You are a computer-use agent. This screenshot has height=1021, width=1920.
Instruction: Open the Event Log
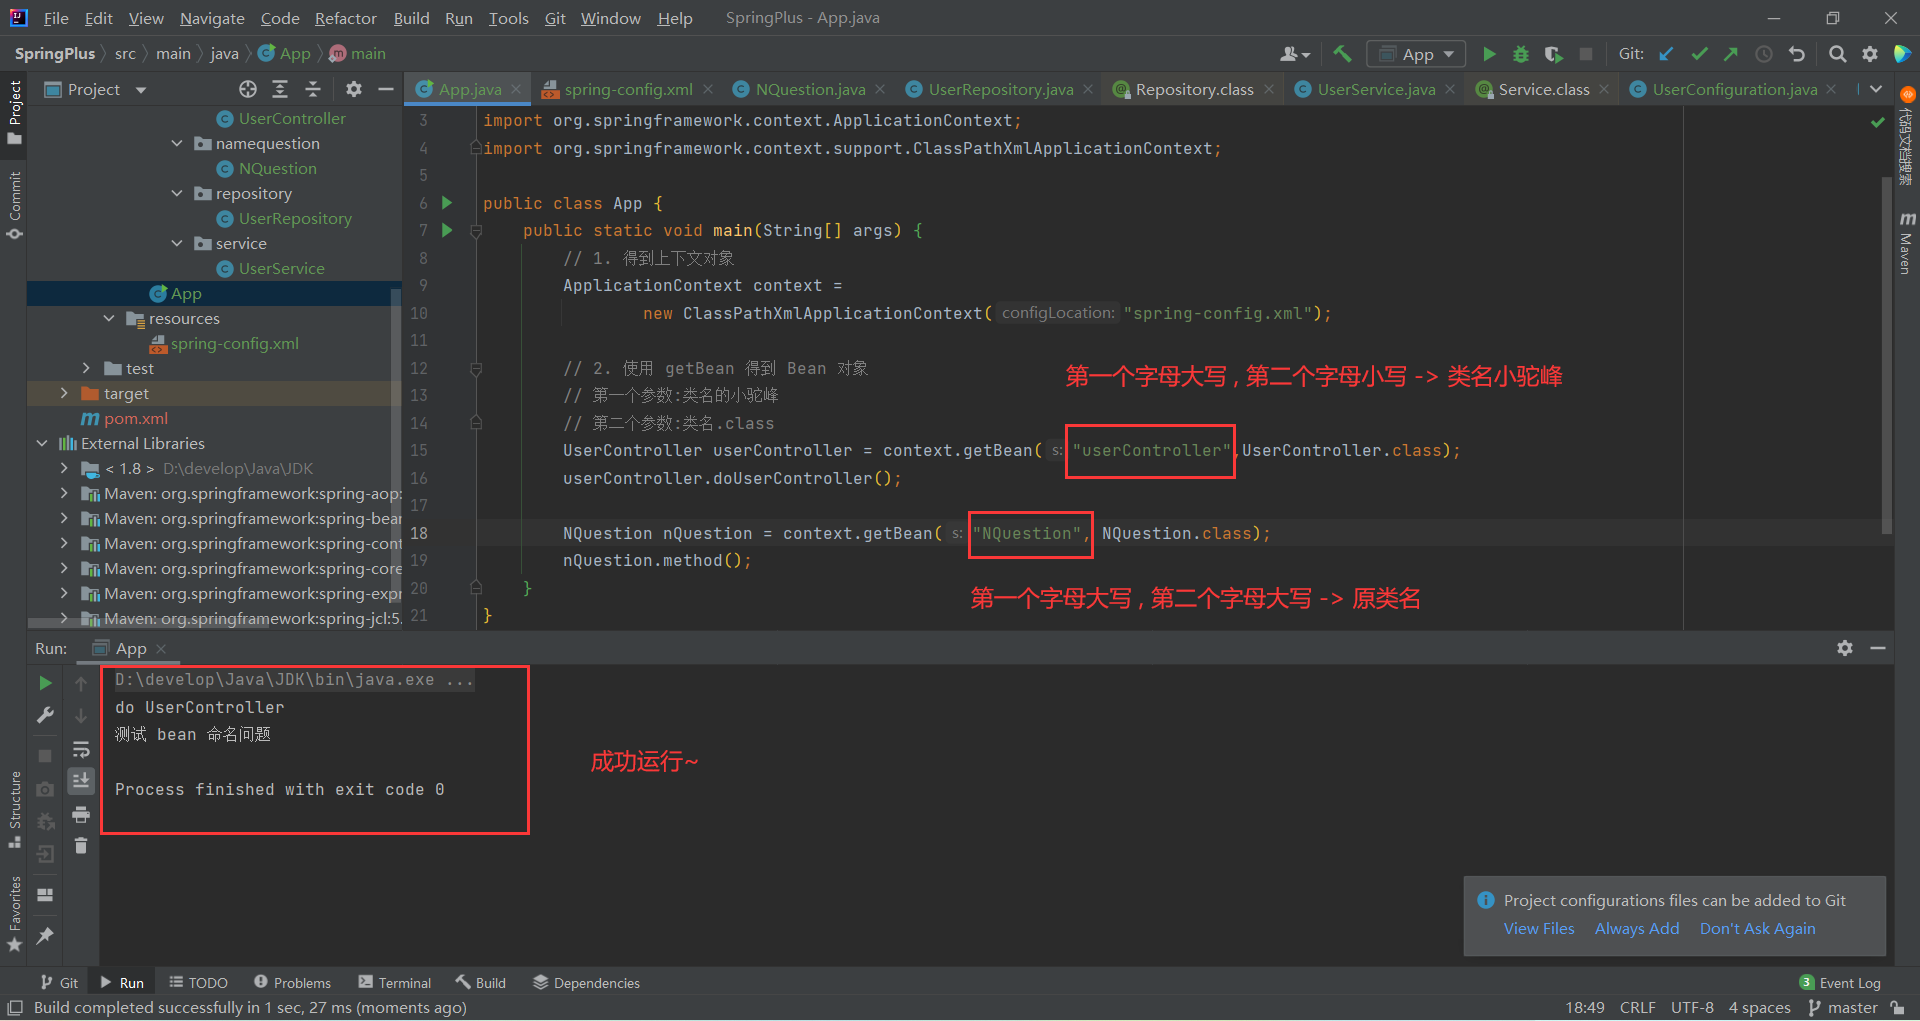coord(1840,983)
